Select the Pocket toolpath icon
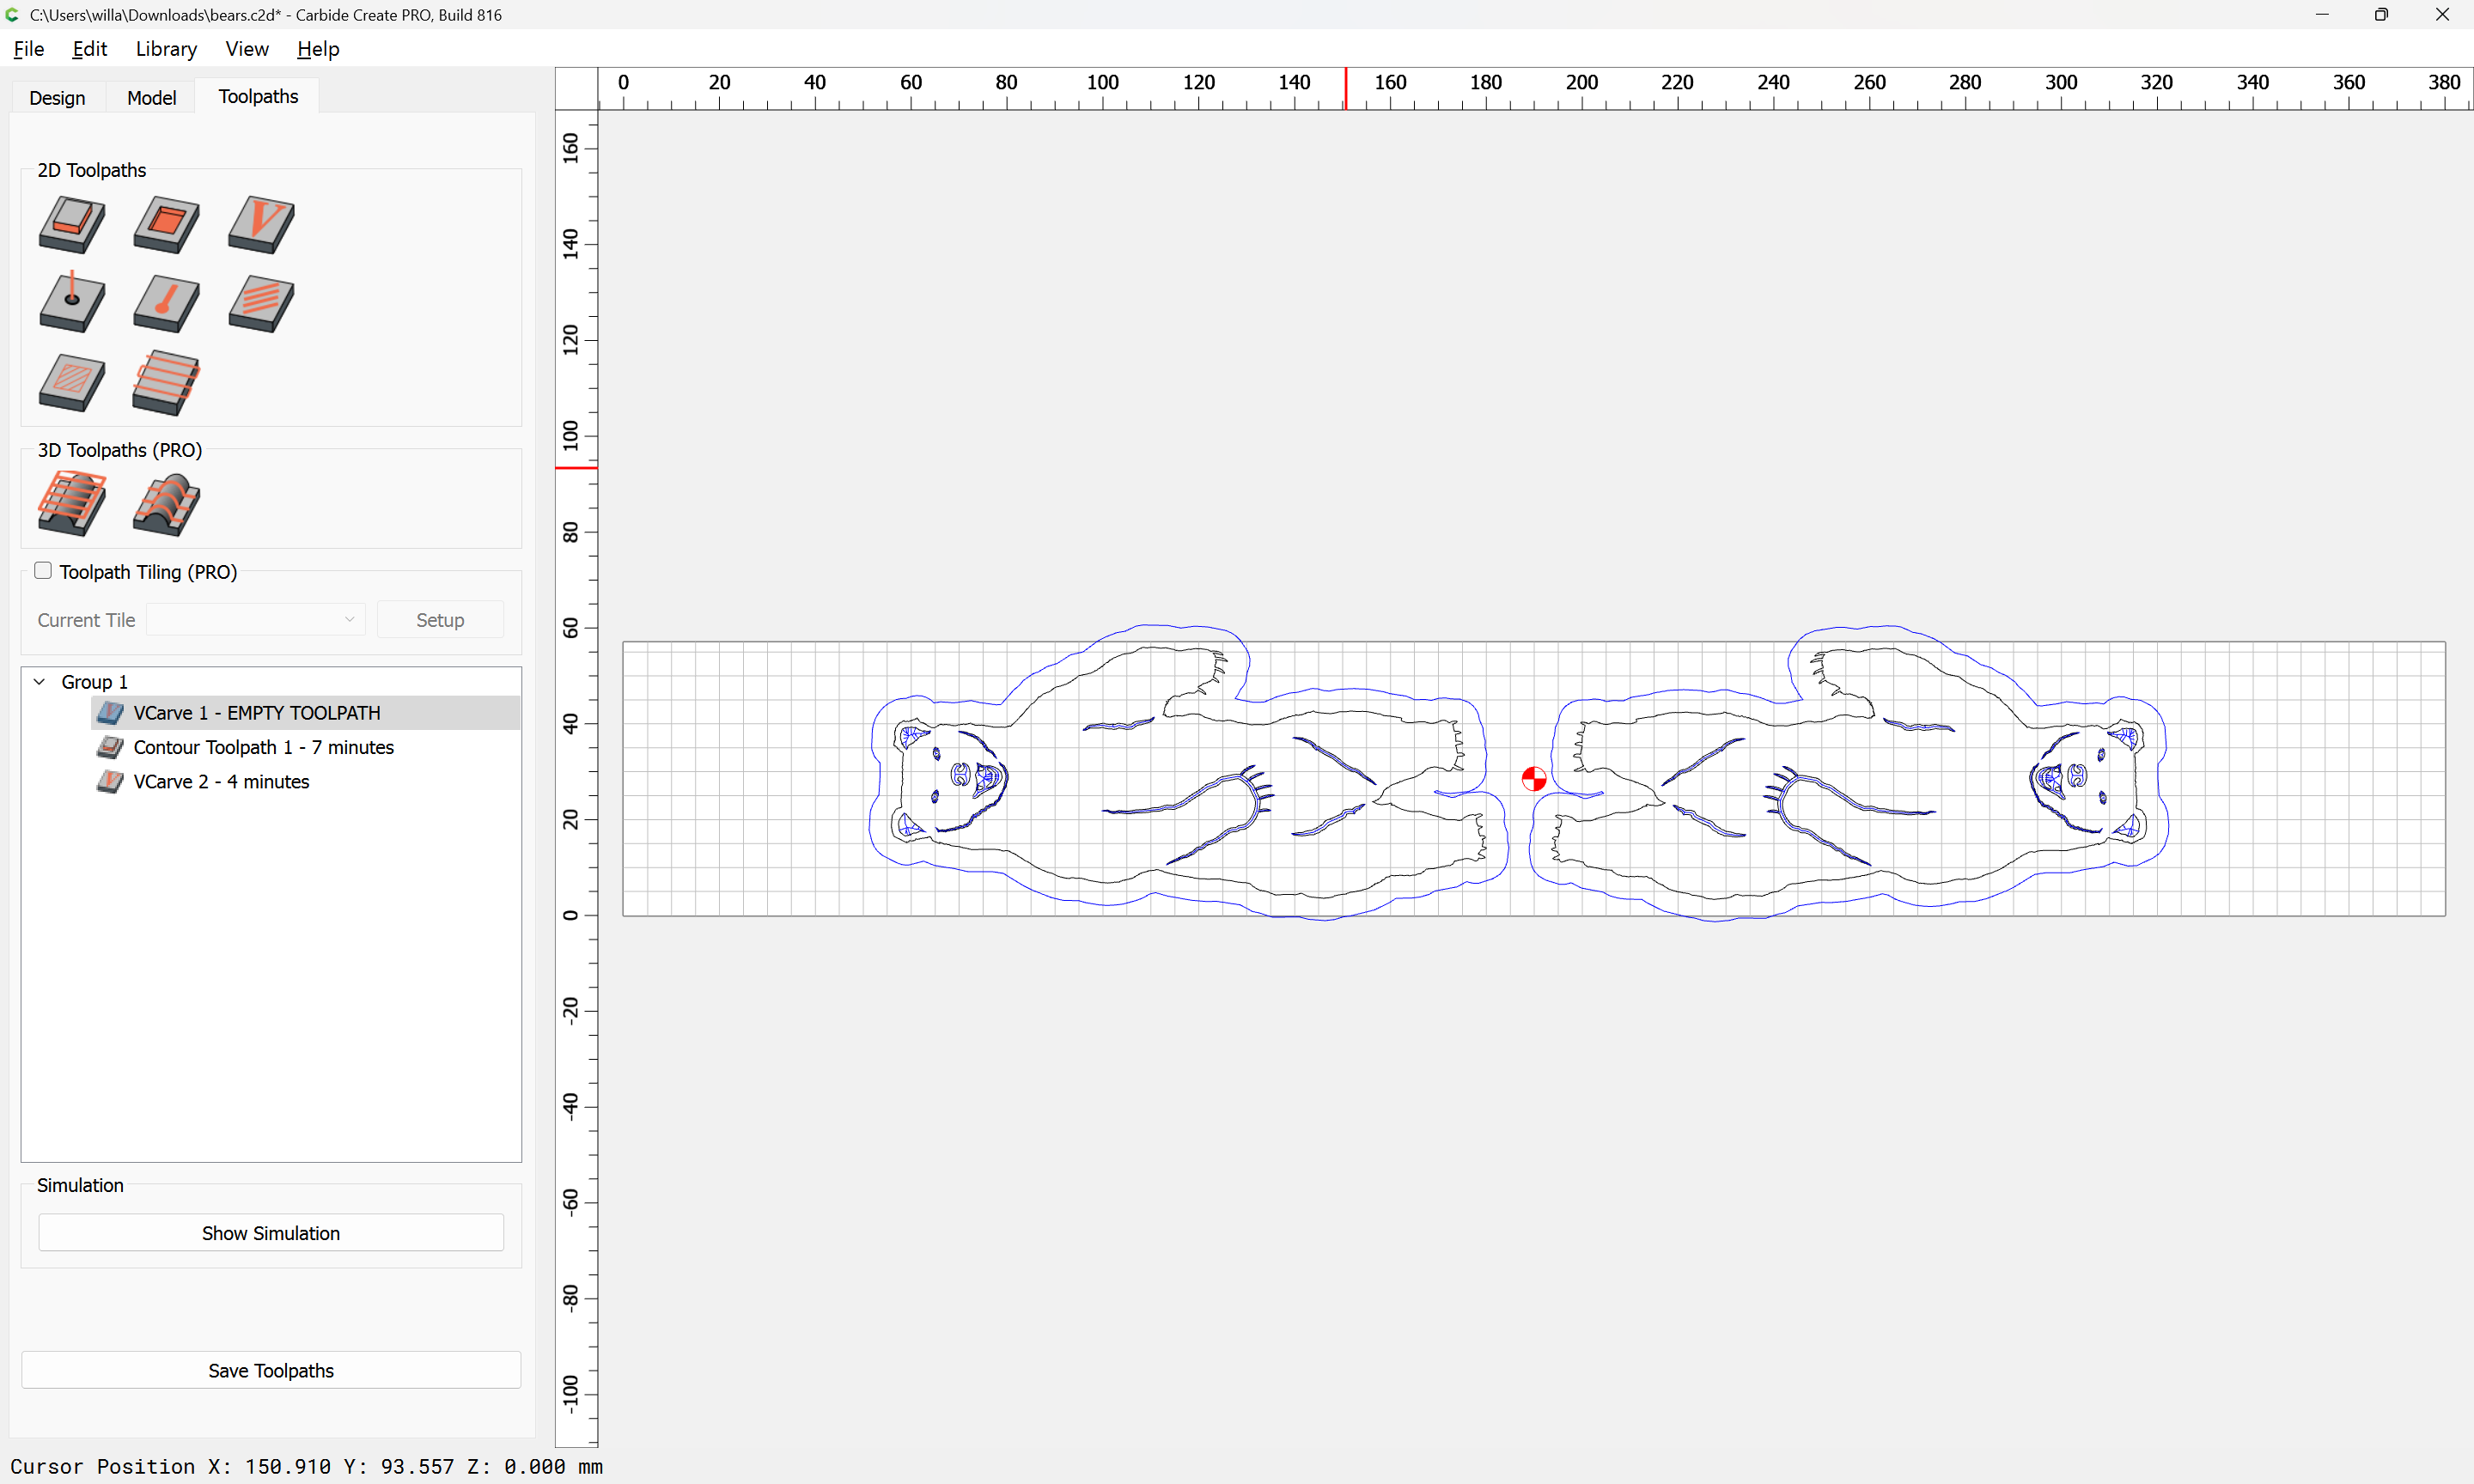Viewport: 2474px width, 1484px height. (166, 224)
